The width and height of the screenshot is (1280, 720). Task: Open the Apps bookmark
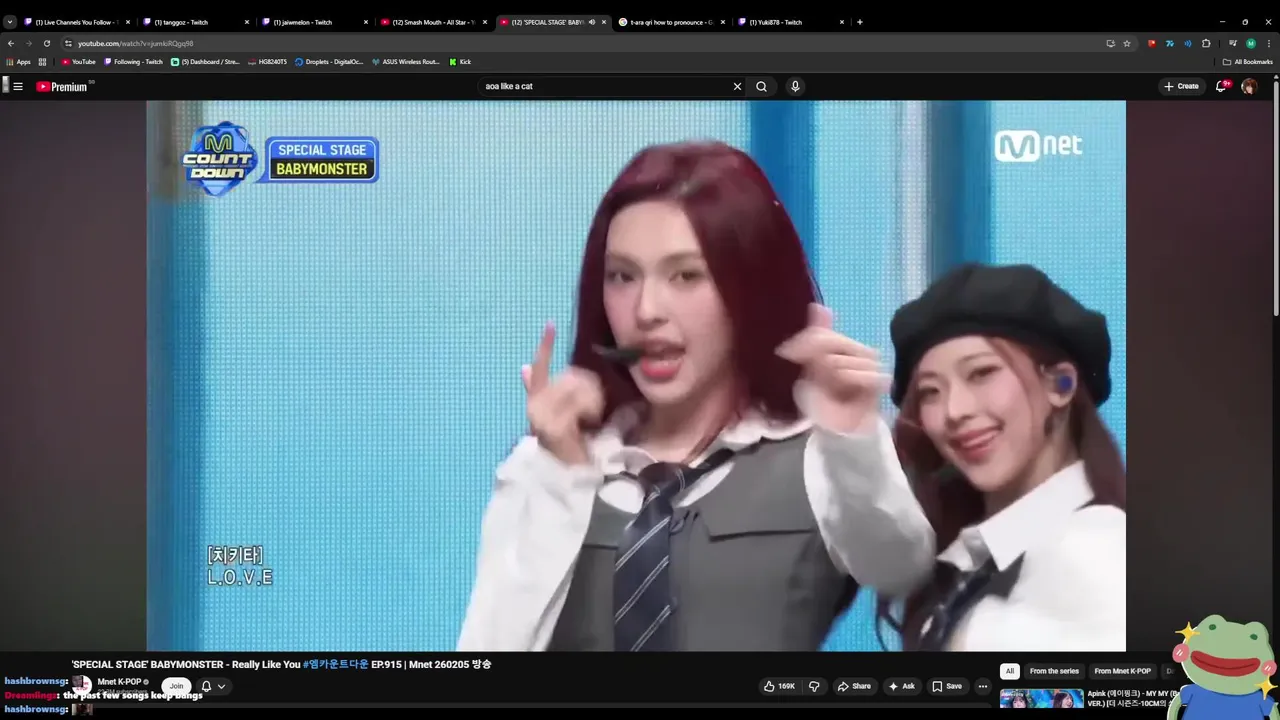coord(18,62)
